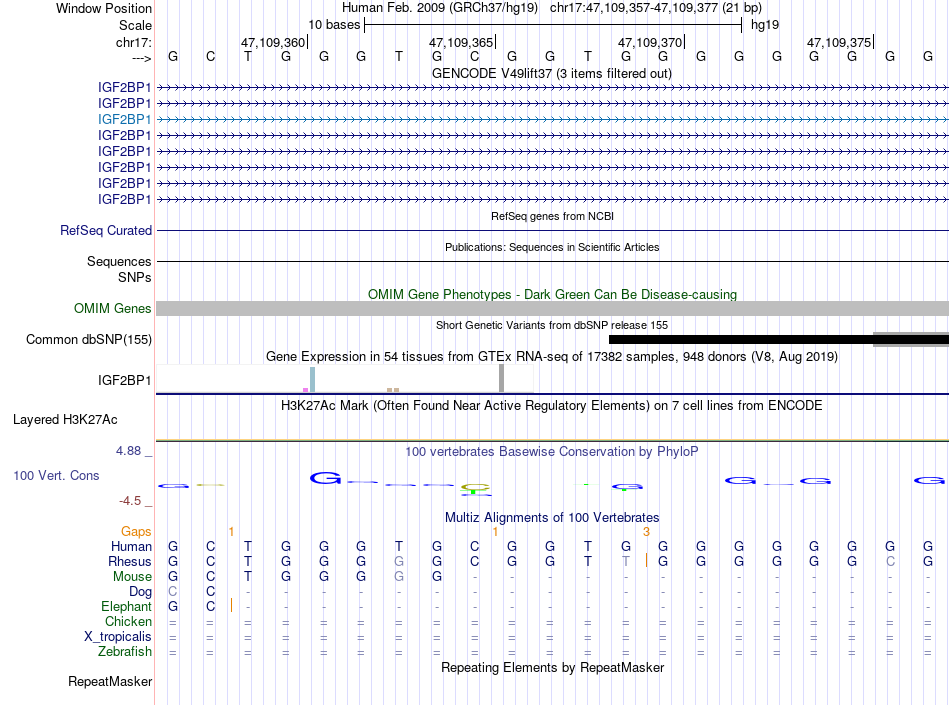This screenshot has height=705, width=950.
Task: Click the tallest G in the PhyloP logo
Action: (325, 478)
